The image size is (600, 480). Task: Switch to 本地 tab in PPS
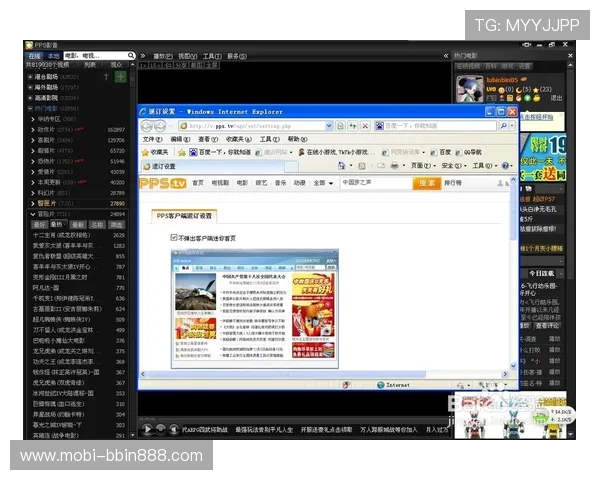click(x=53, y=56)
